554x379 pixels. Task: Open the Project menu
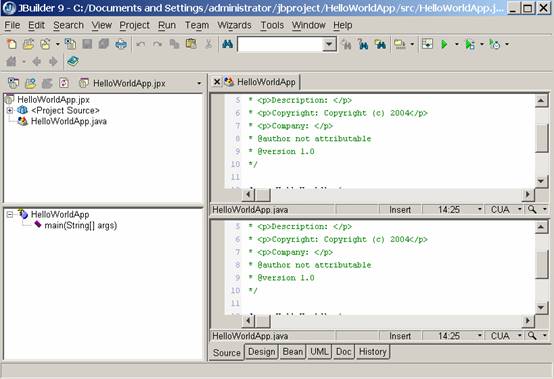[x=134, y=25]
